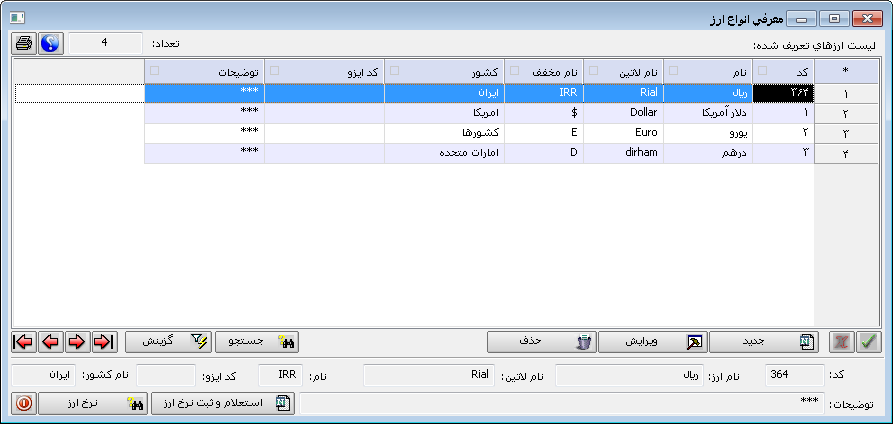
Task: Click the right-pointing red arrow beside last-record button
Action: pyautogui.click(x=77, y=342)
